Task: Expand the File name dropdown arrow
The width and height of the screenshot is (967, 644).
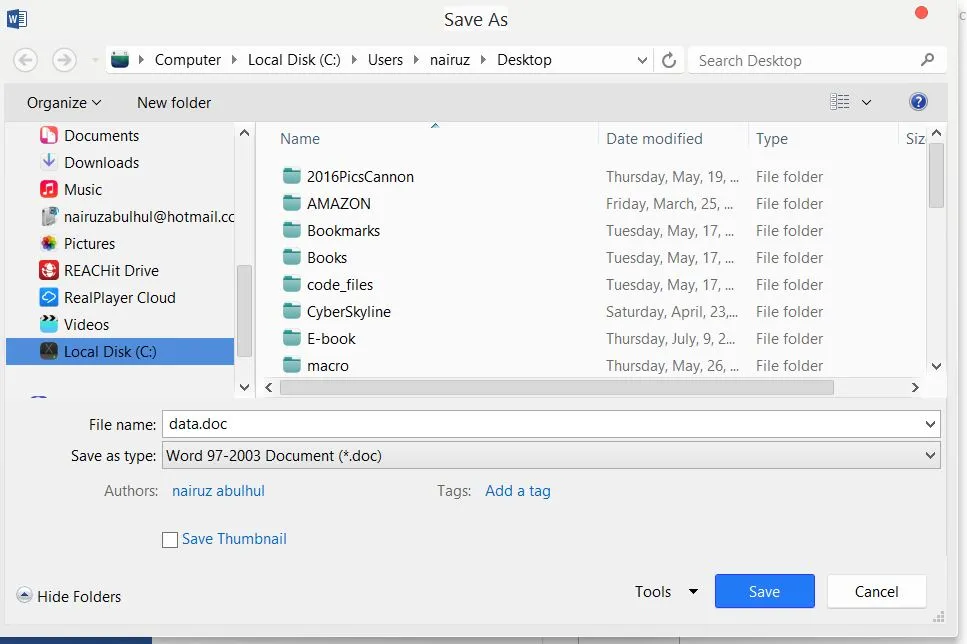Action: [930, 424]
